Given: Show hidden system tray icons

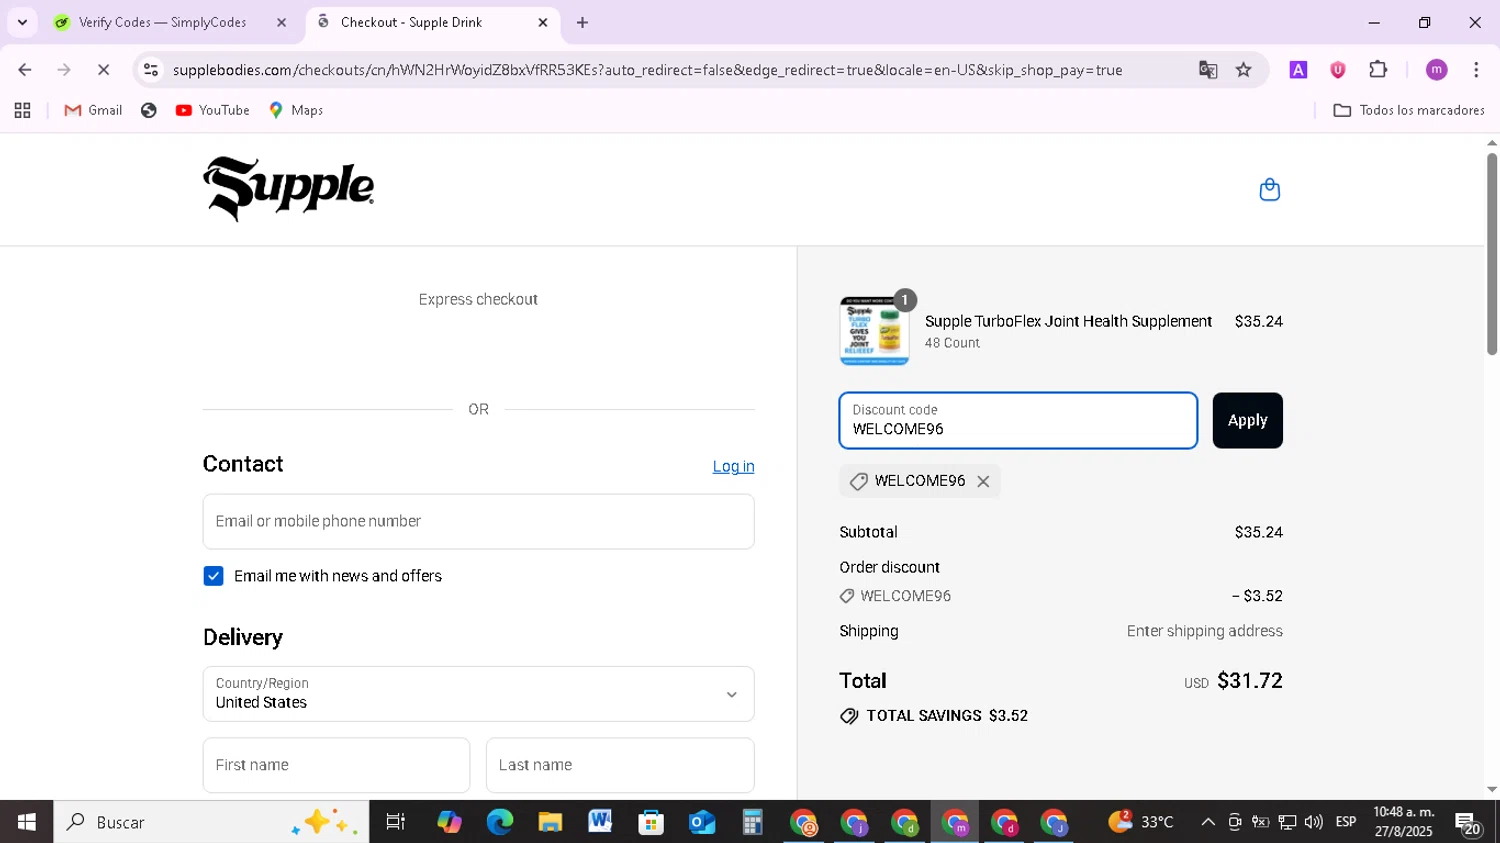Looking at the screenshot, I should 1208,822.
